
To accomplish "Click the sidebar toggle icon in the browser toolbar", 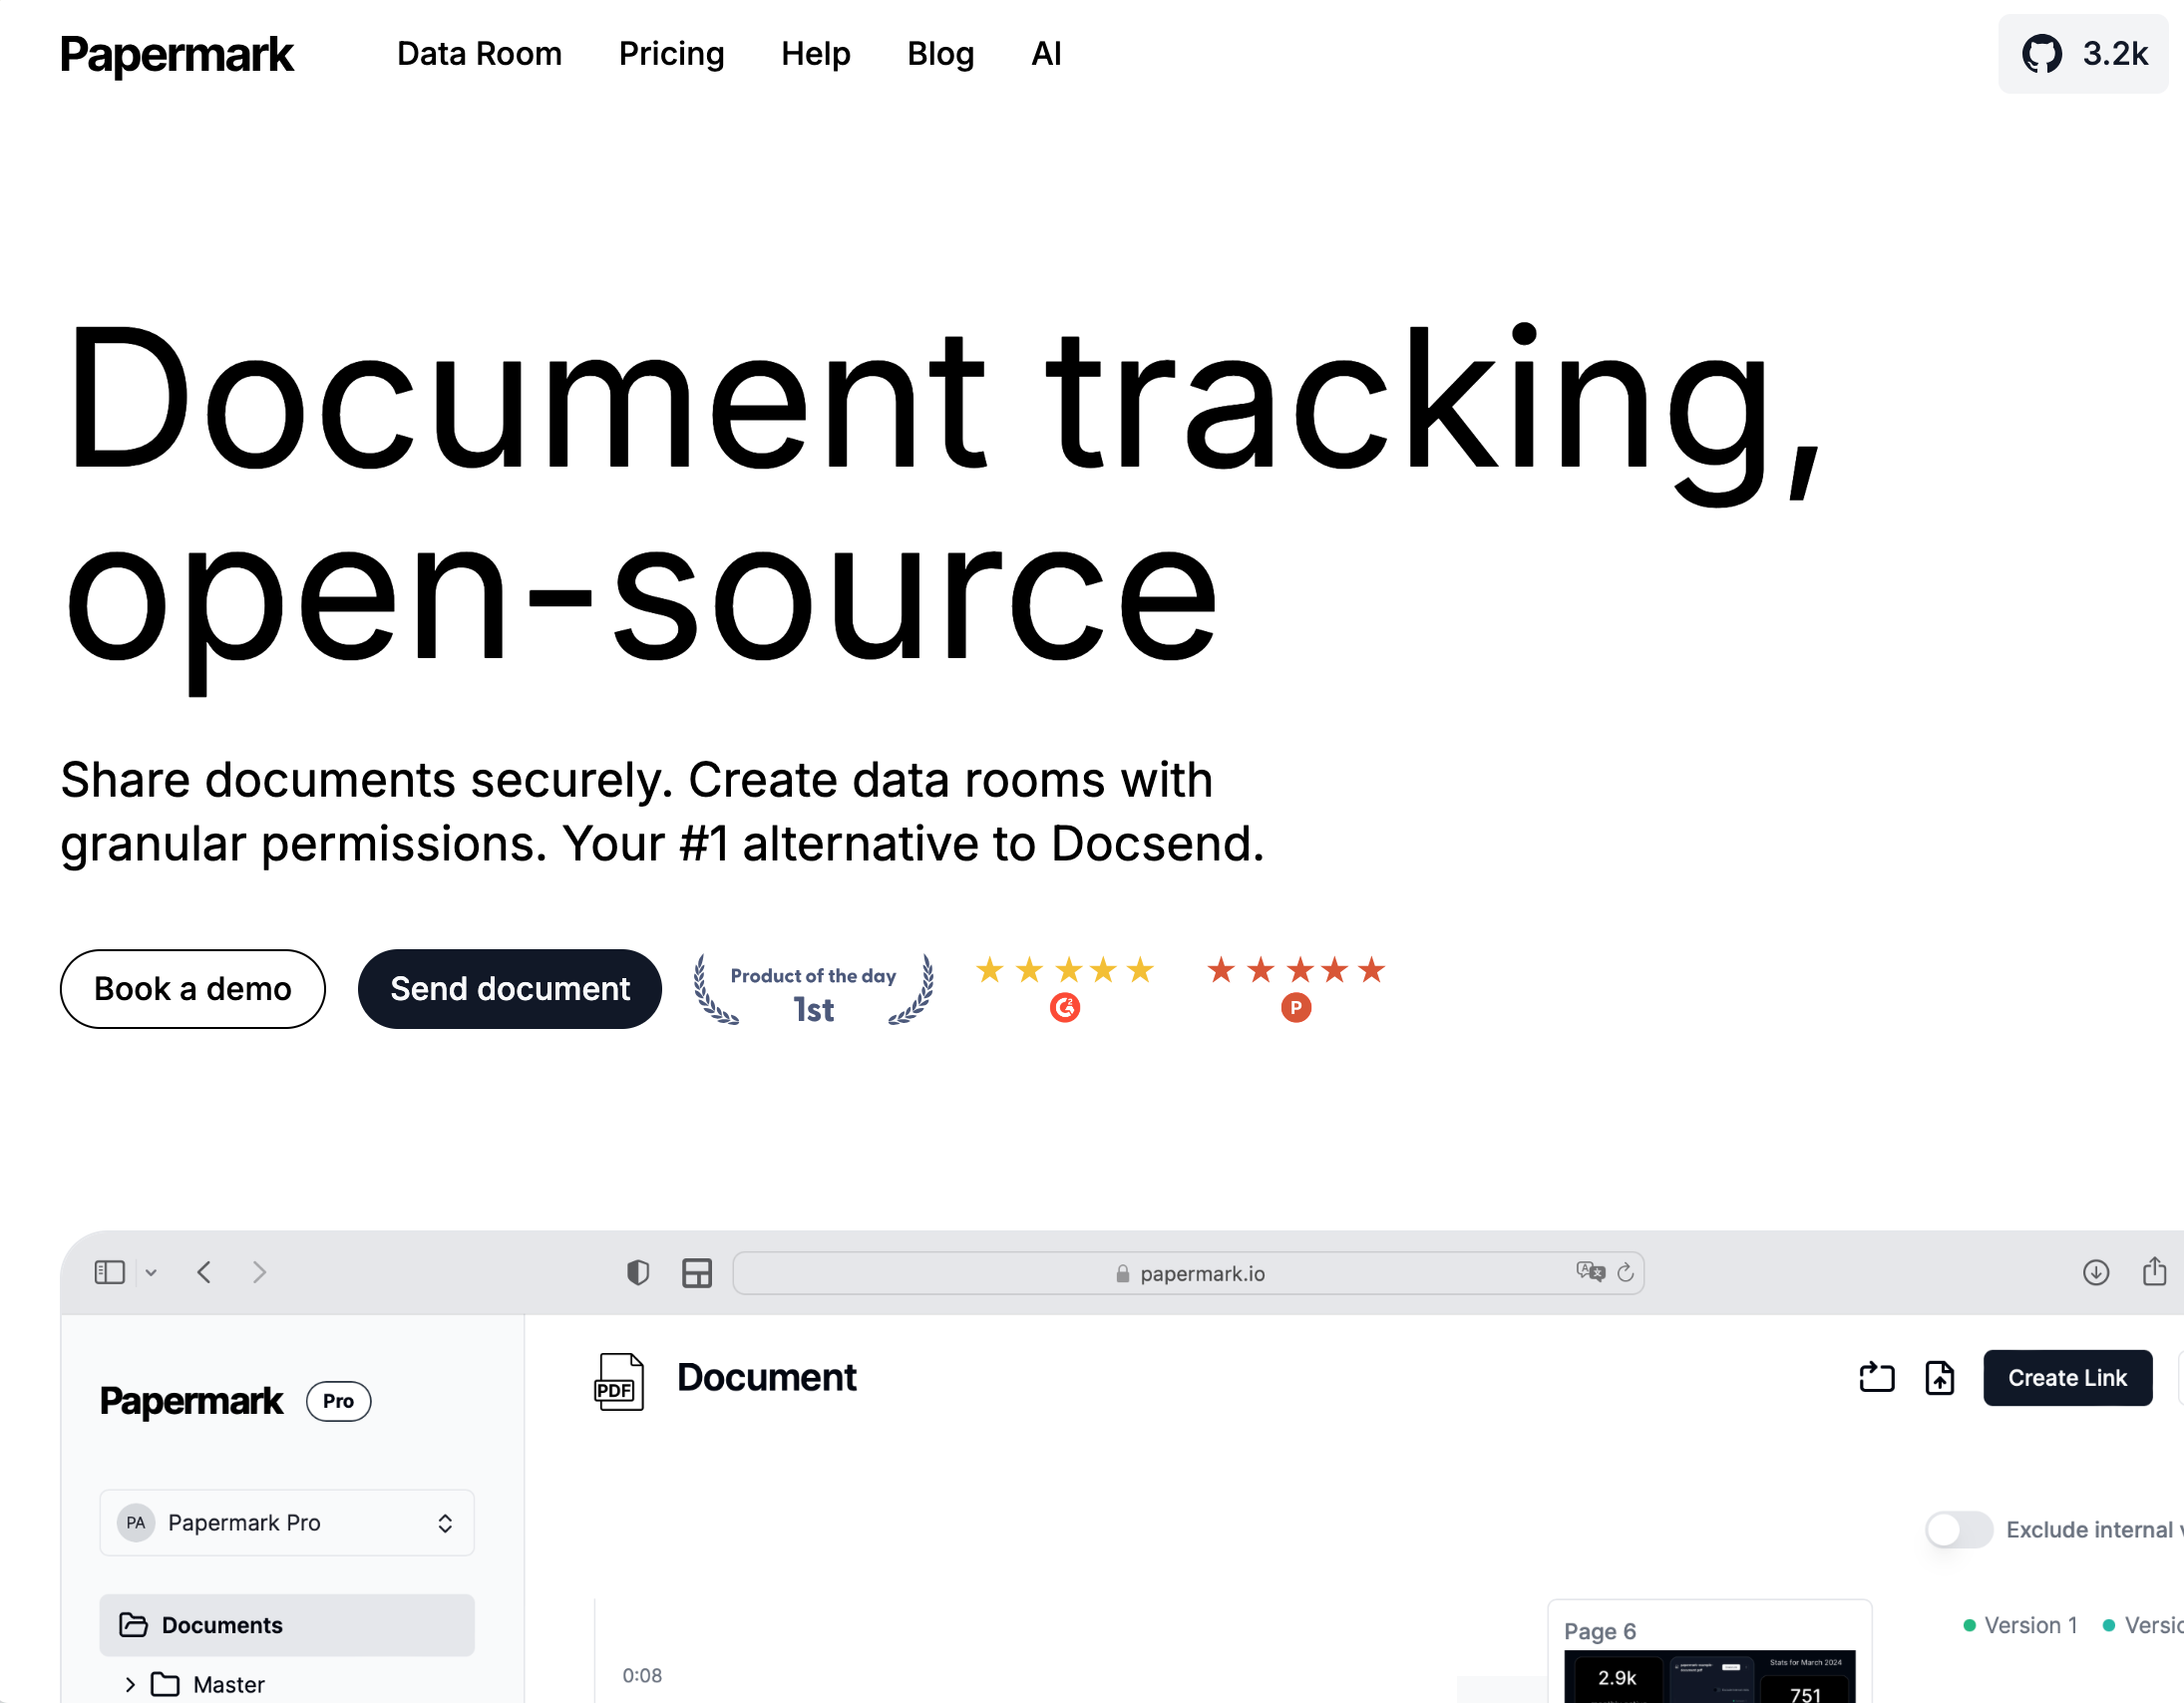I will [x=109, y=1271].
